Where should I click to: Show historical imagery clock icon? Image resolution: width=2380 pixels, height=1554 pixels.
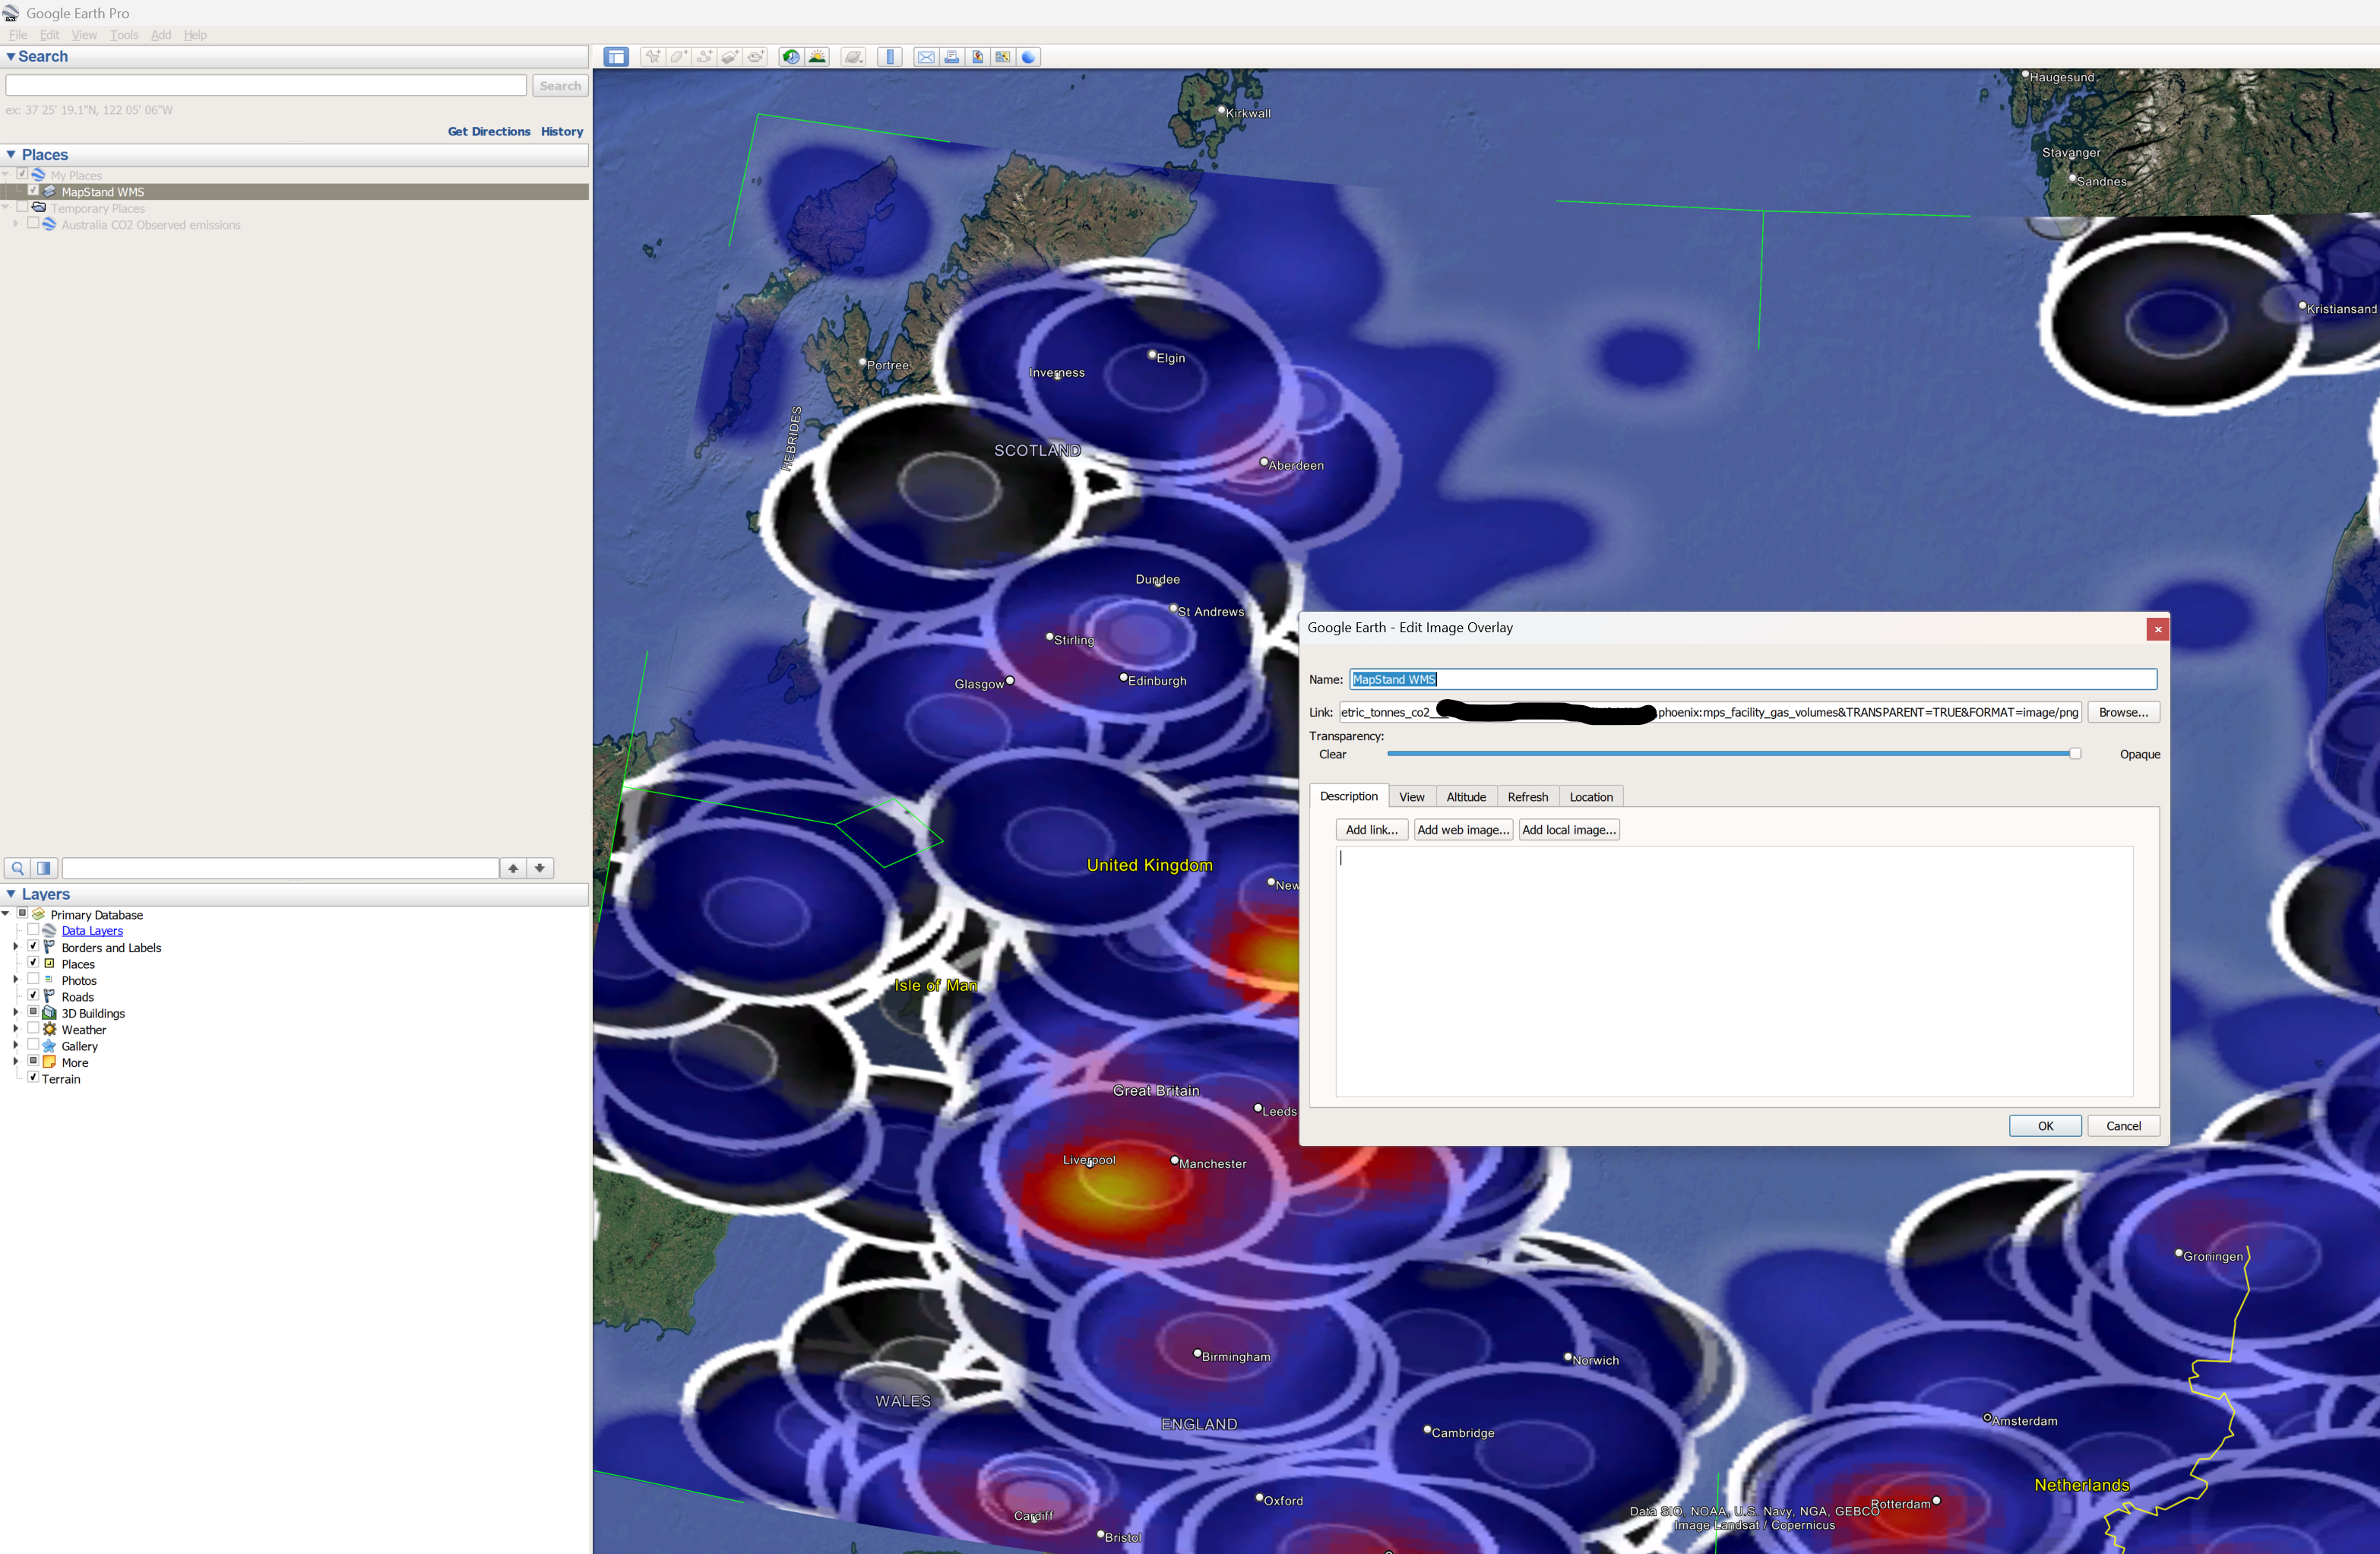tap(791, 57)
